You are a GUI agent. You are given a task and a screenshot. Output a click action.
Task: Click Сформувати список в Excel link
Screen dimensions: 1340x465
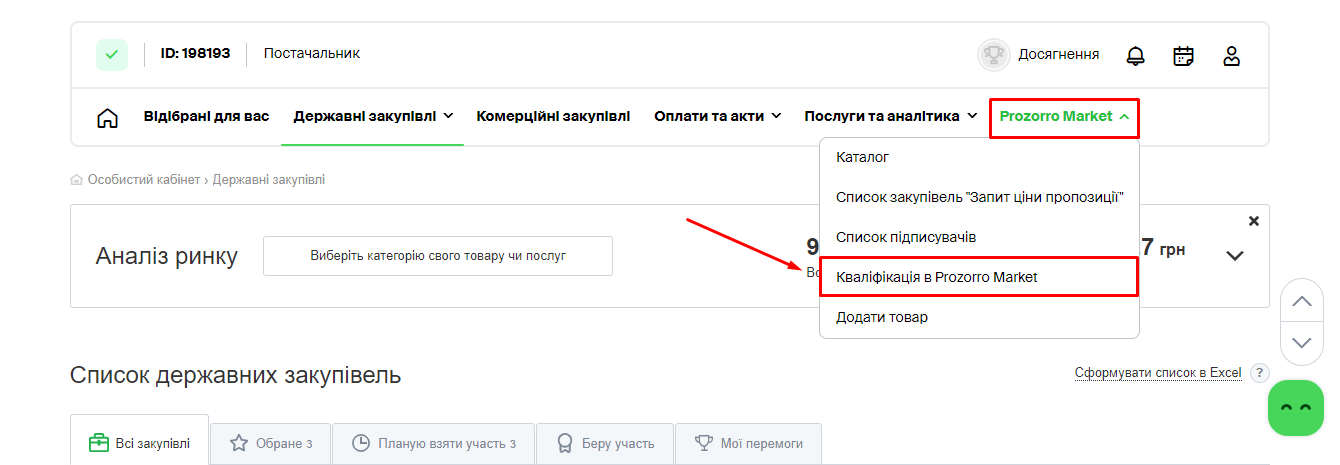pyautogui.click(x=1157, y=373)
